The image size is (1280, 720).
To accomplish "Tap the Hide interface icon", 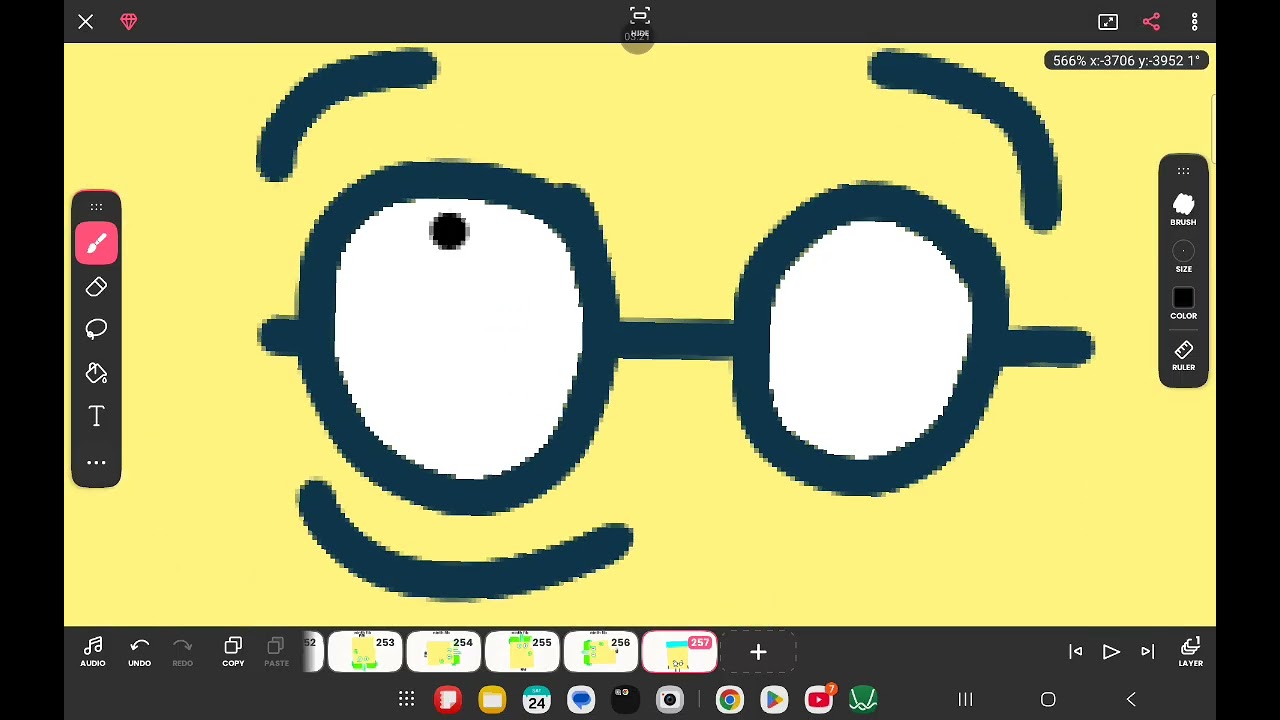I will click(639, 21).
